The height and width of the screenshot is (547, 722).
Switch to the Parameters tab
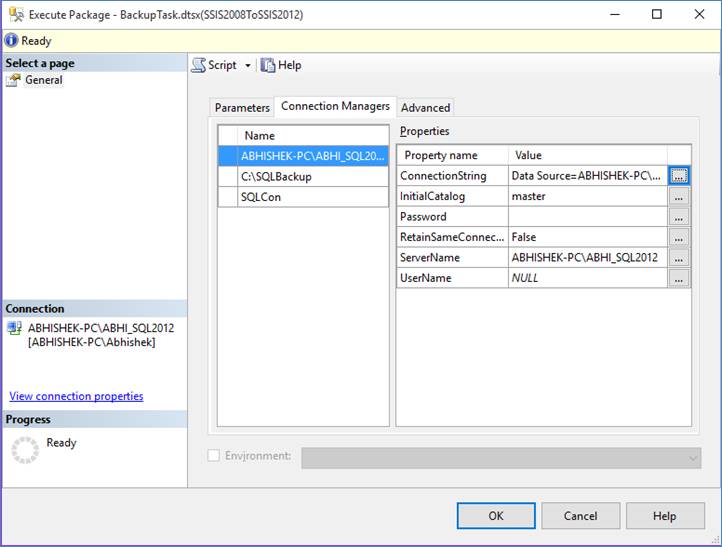pos(242,108)
